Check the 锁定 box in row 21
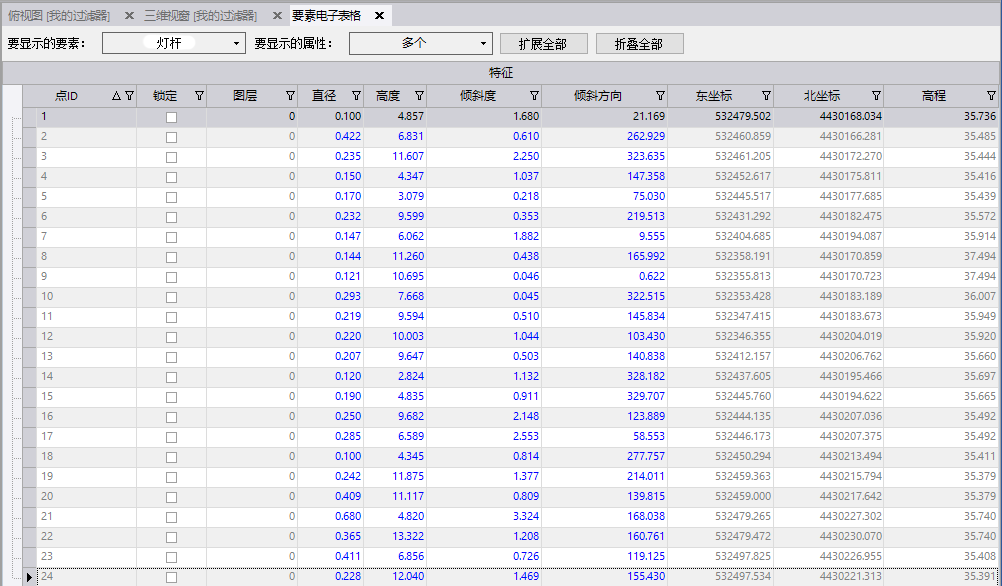This screenshot has height=586, width=1002. click(171, 517)
